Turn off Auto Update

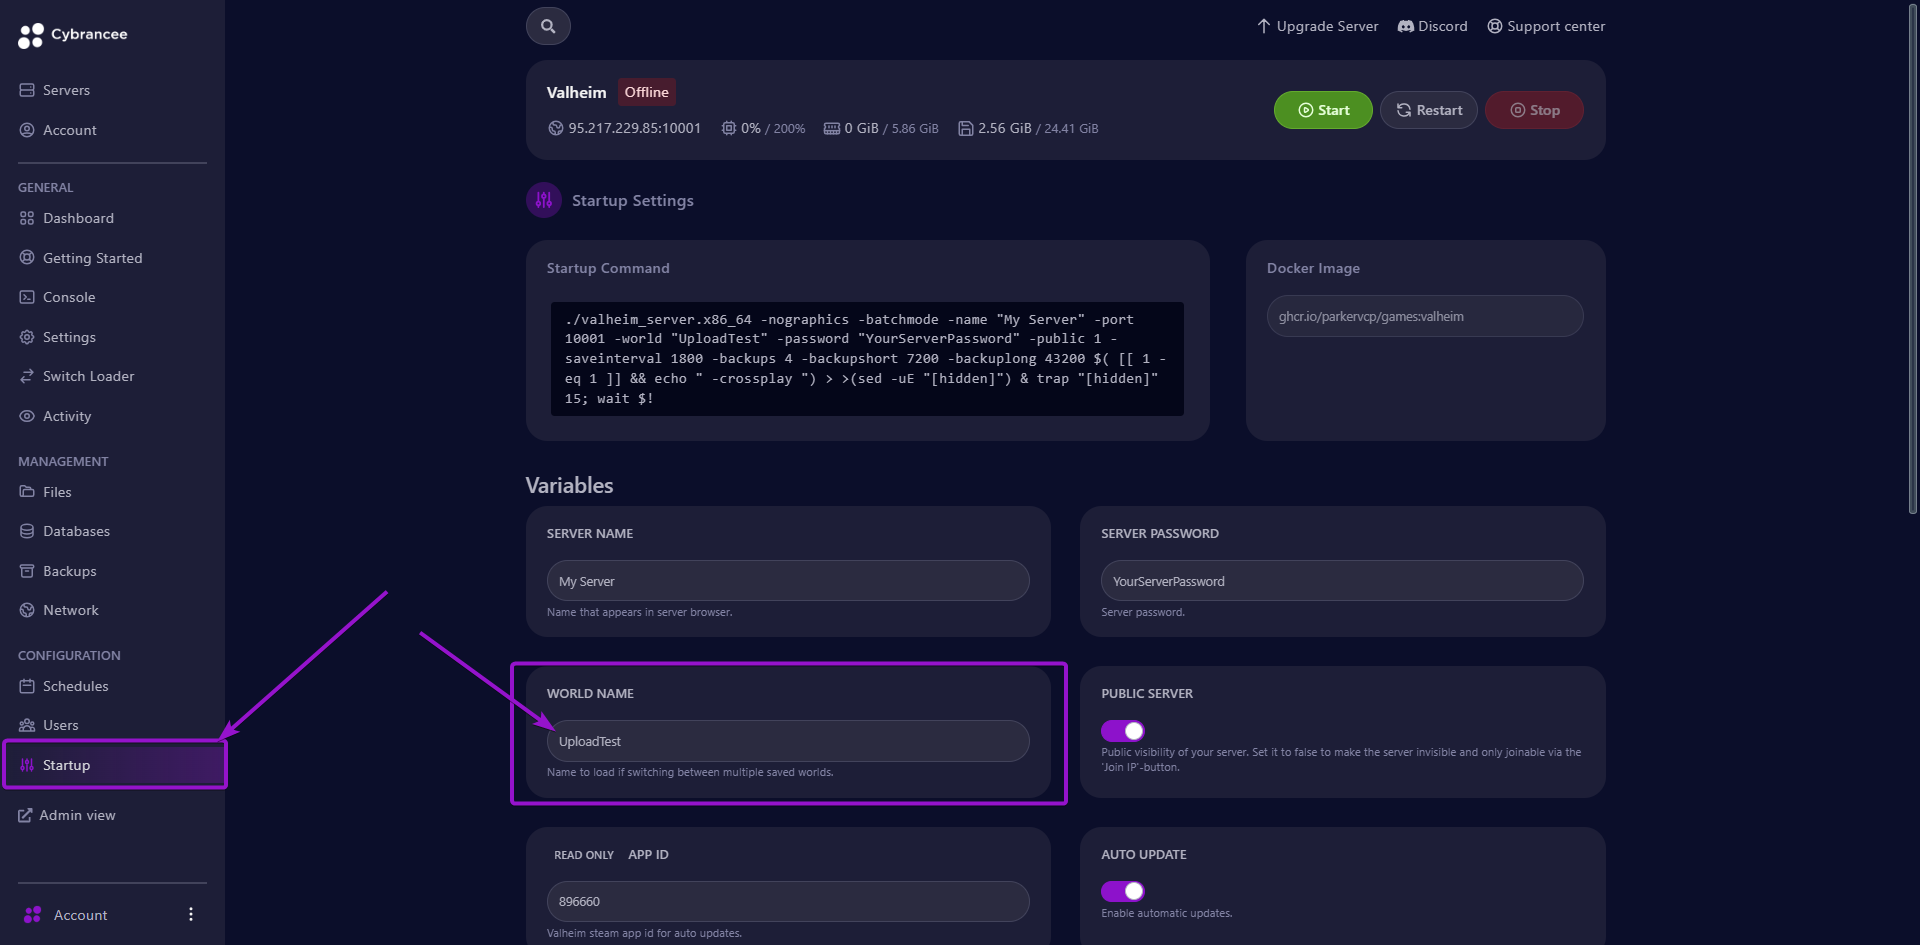pos(1122,891)
